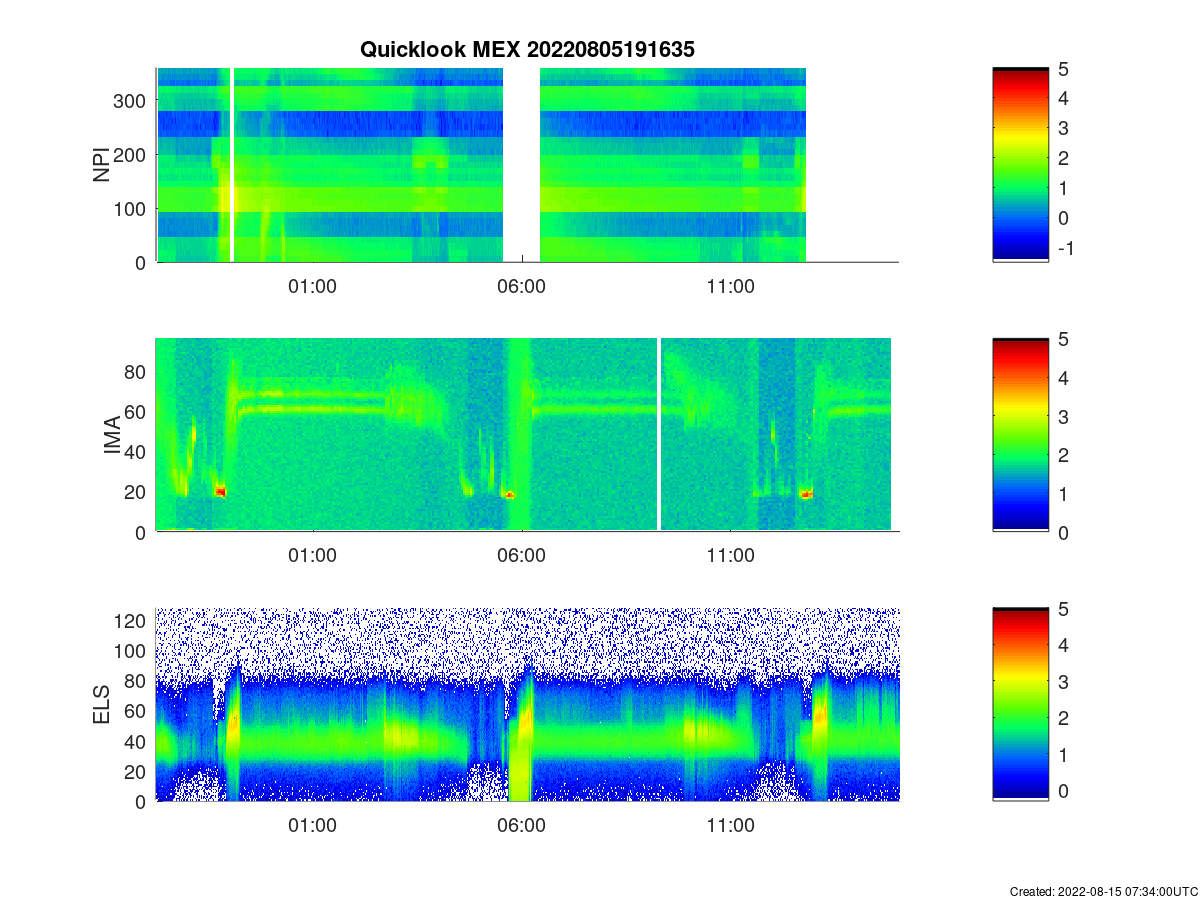Click the 300 tick on NPI y-axis

(131, 100)
